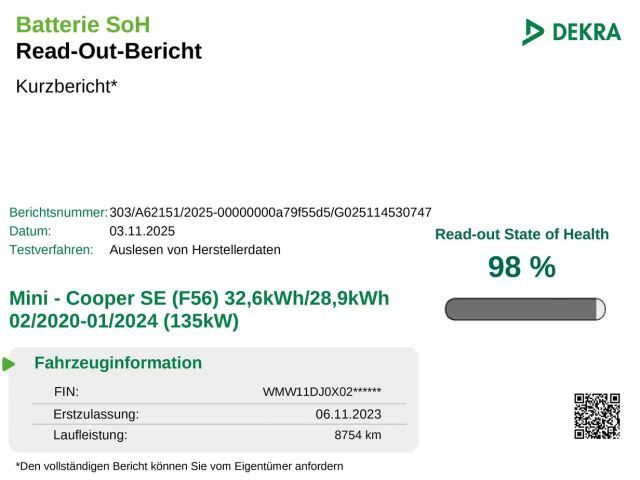Click the green arrow beside Fahrzeuginformation

click(9, 364)
